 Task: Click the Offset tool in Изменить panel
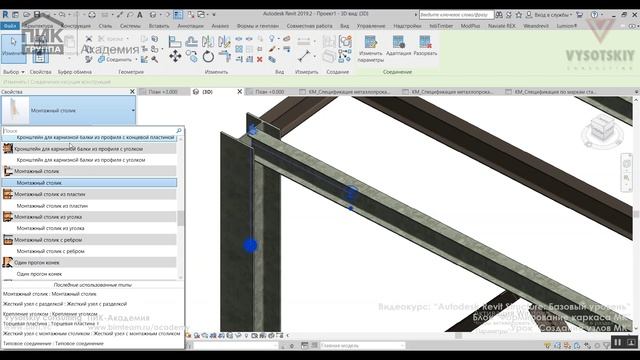click(x=191, y=41)
